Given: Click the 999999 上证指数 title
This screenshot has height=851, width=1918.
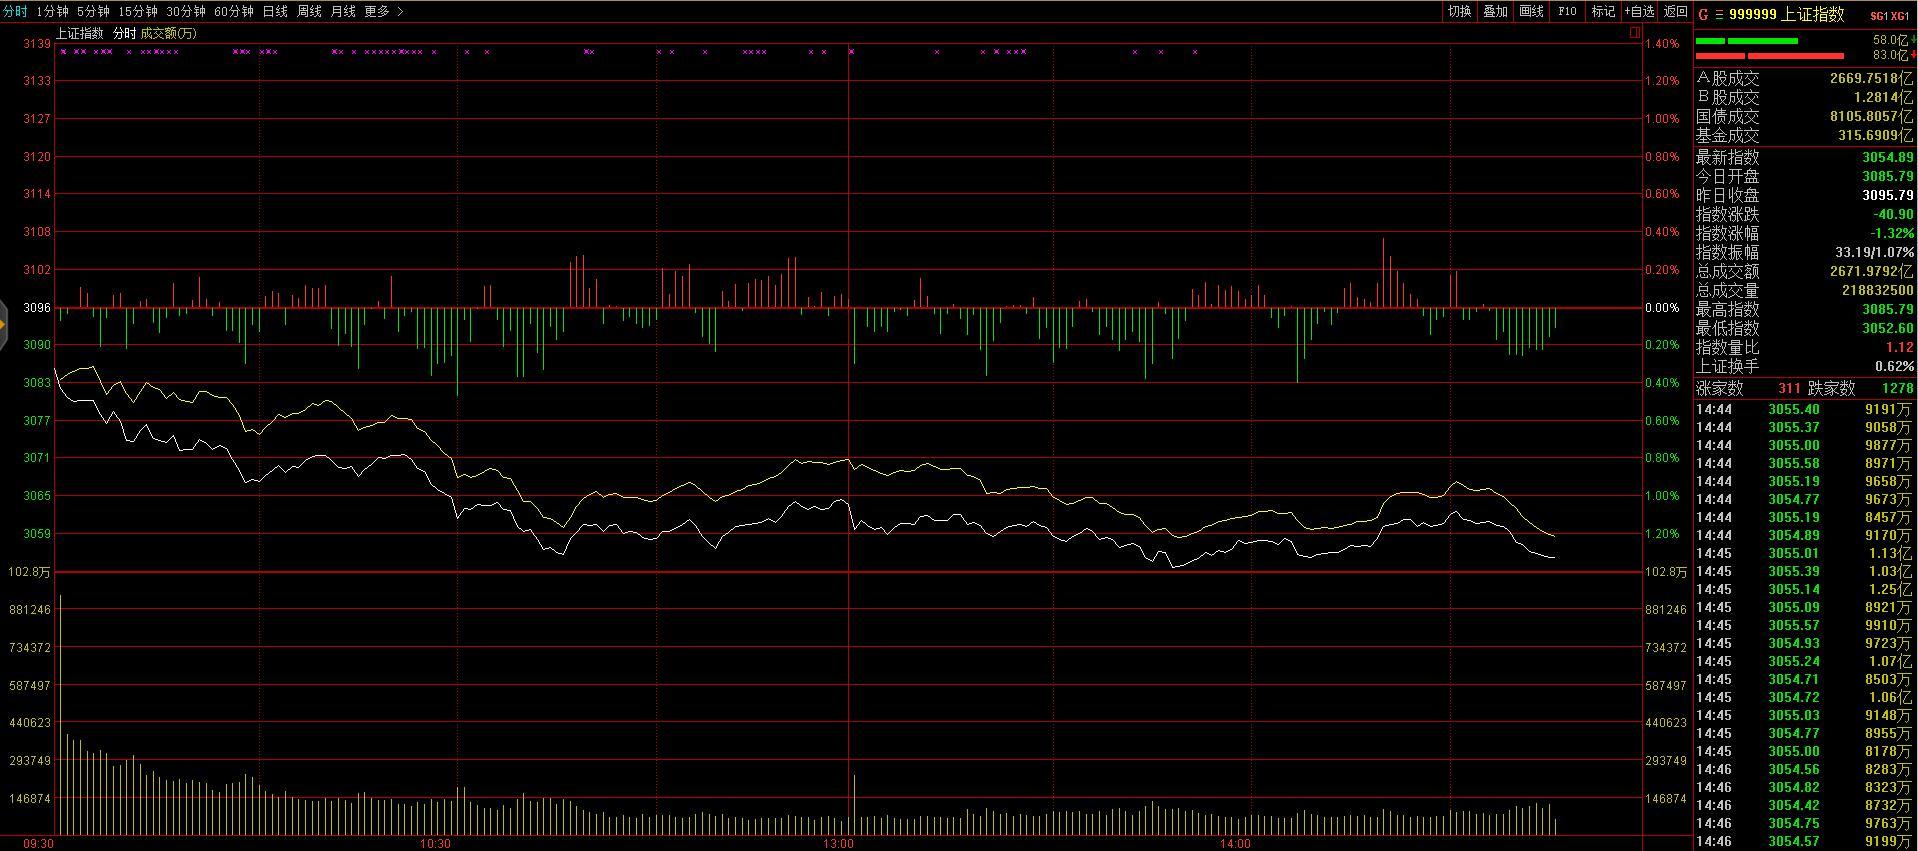Looking at the screenshot, I should pyautogui.click(x=1787, y=14).
